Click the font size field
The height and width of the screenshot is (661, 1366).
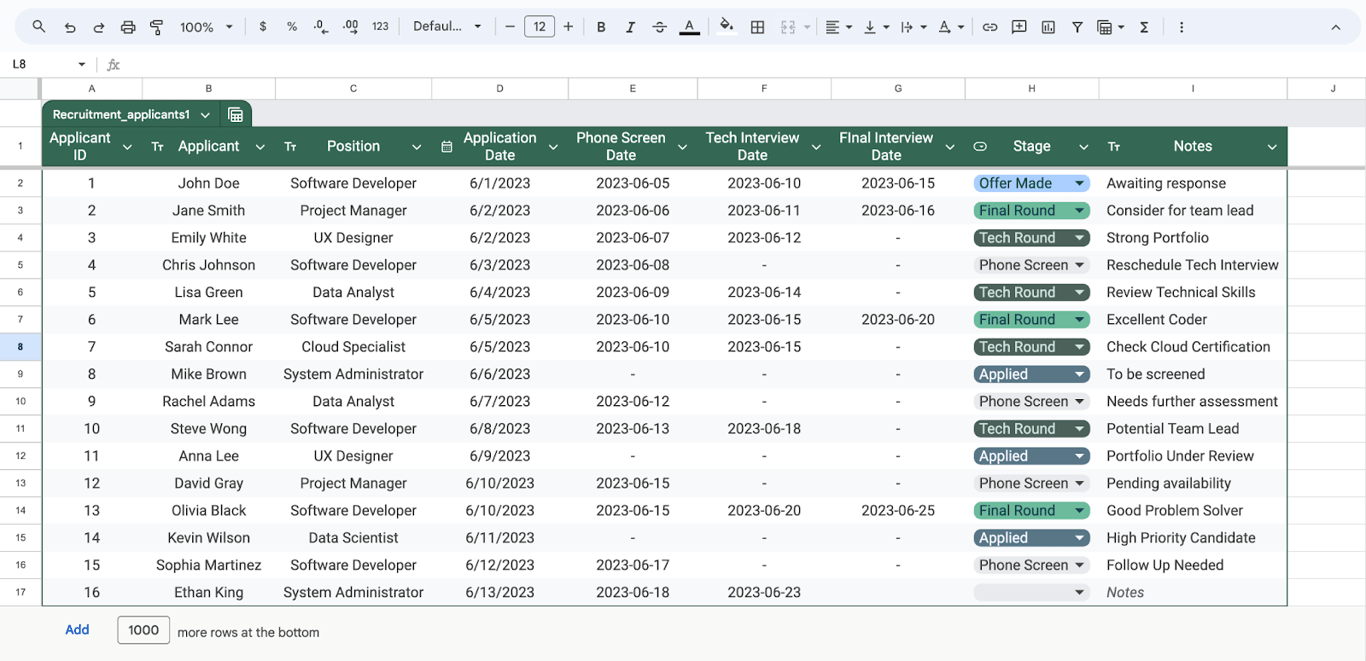[x=539, y=27]
